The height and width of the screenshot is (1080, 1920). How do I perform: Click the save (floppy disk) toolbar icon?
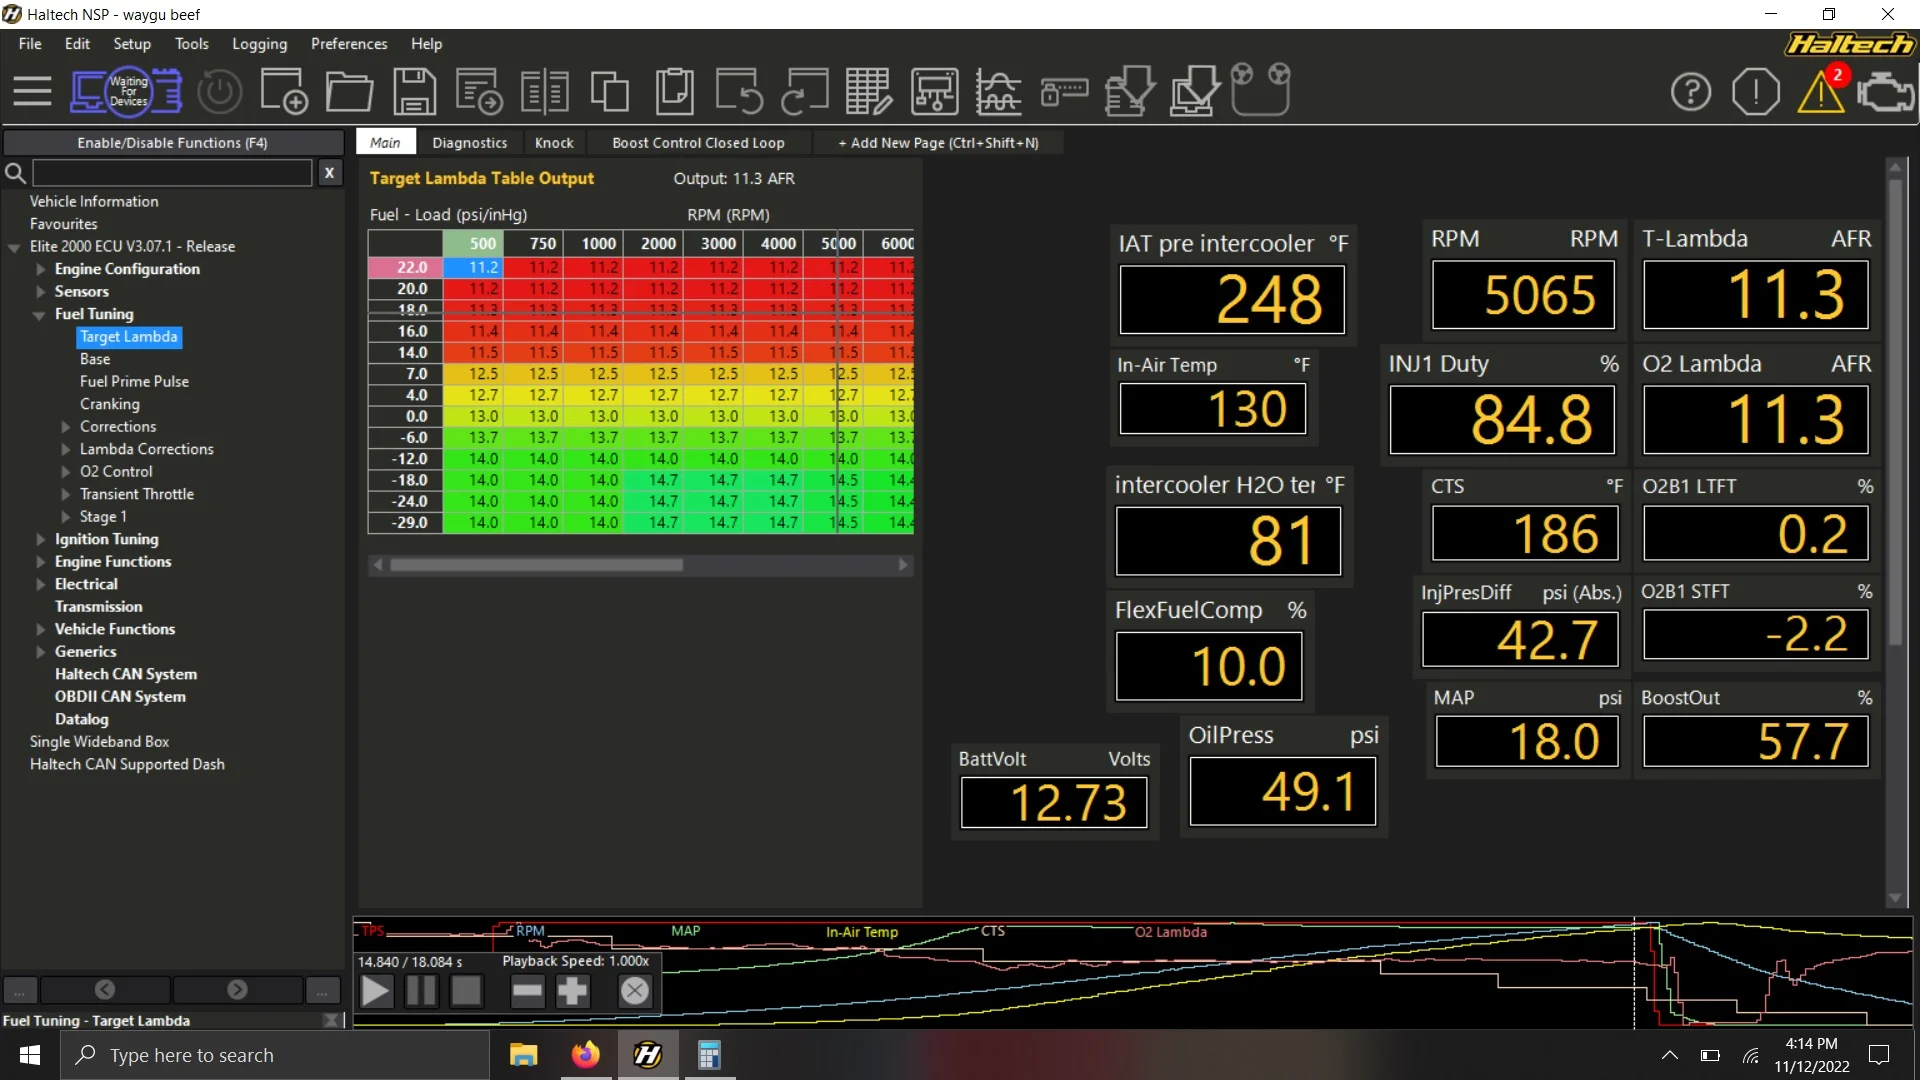(414, 92)
